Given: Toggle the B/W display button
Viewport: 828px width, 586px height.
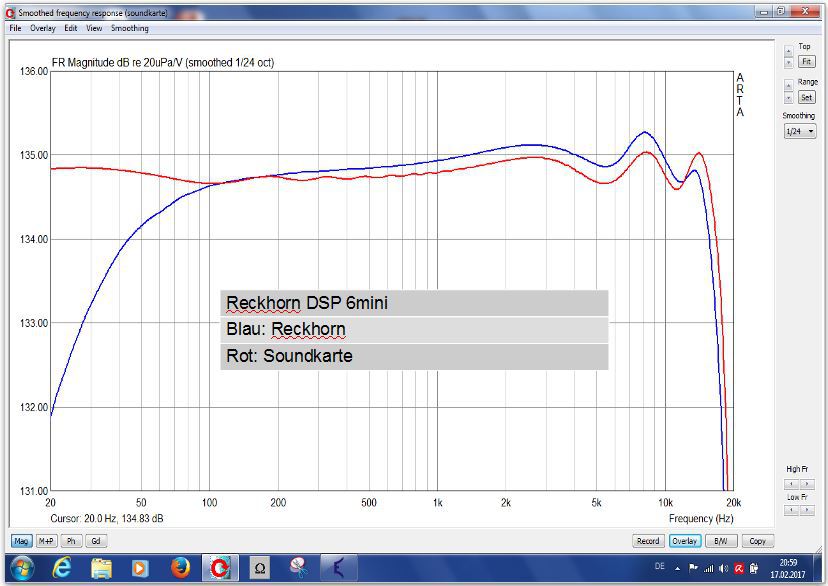Looking at the screenshot, I should (x=721, y=541).
